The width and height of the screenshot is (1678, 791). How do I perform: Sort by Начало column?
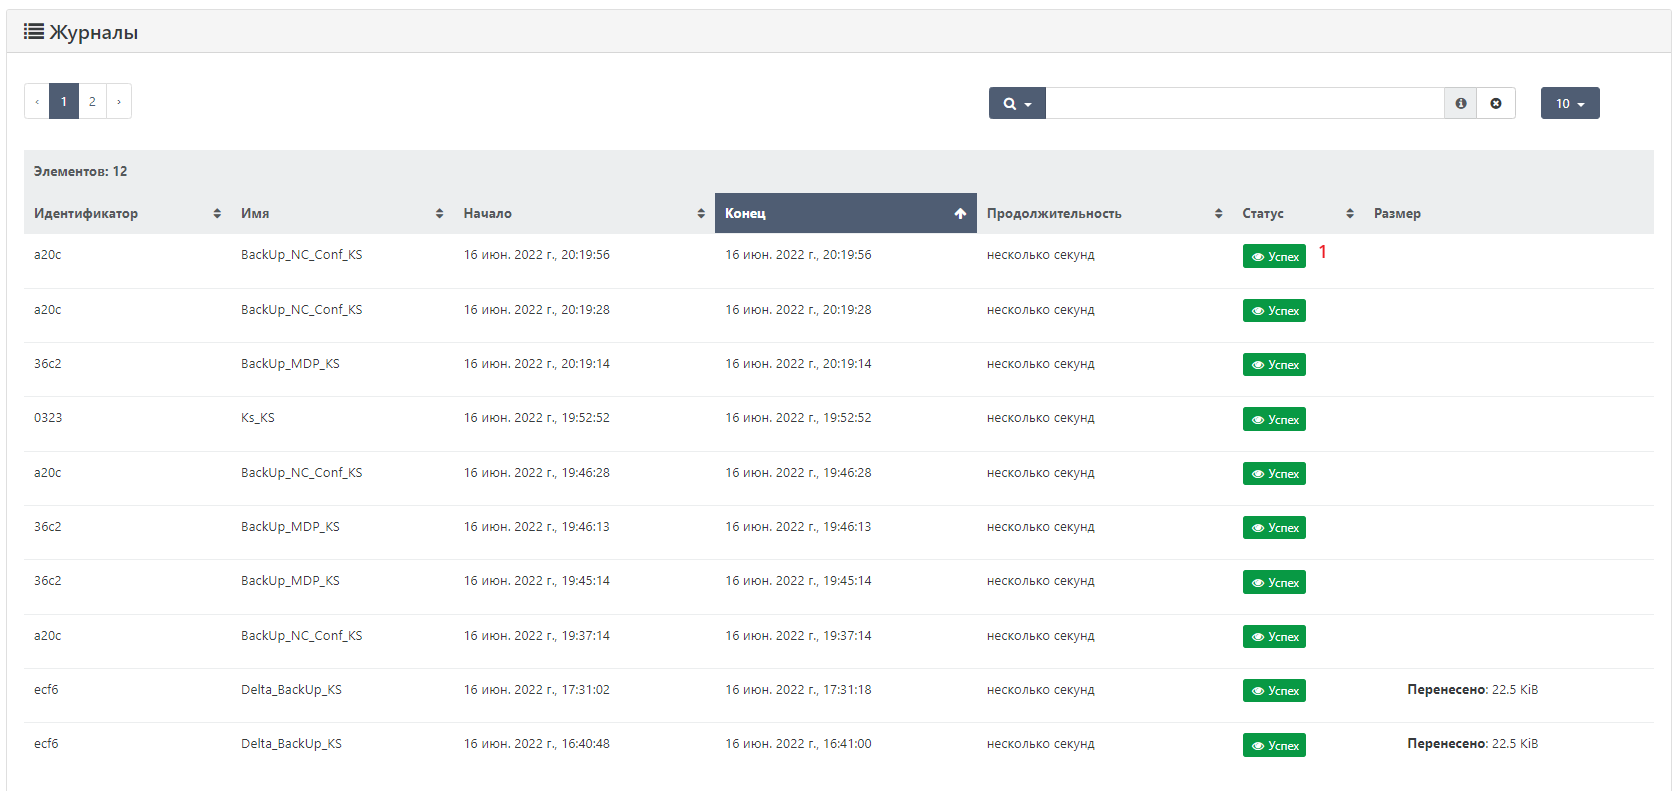pos(584,213)
